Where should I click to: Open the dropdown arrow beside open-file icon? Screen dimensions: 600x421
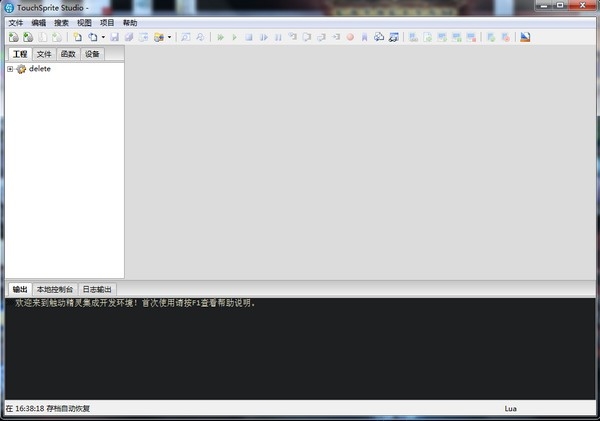tap(103, 37)
